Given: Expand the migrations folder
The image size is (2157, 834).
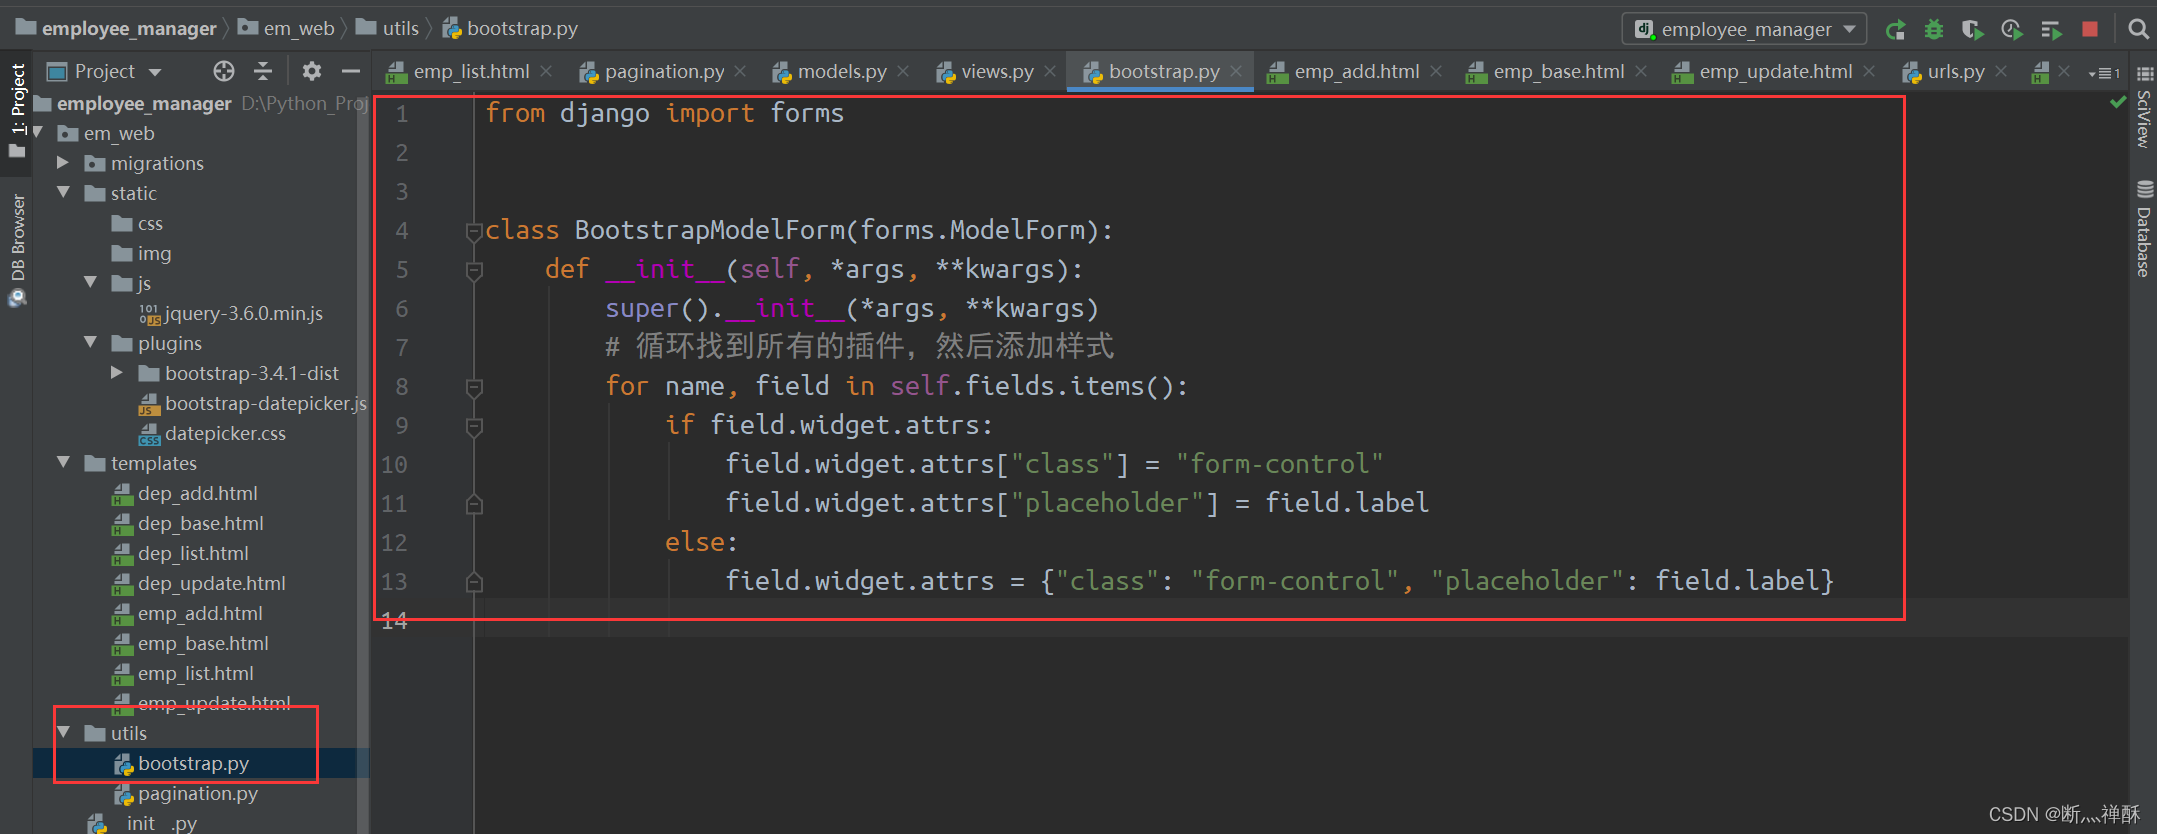Looking at the screenshot, I should tap(63, 162).
